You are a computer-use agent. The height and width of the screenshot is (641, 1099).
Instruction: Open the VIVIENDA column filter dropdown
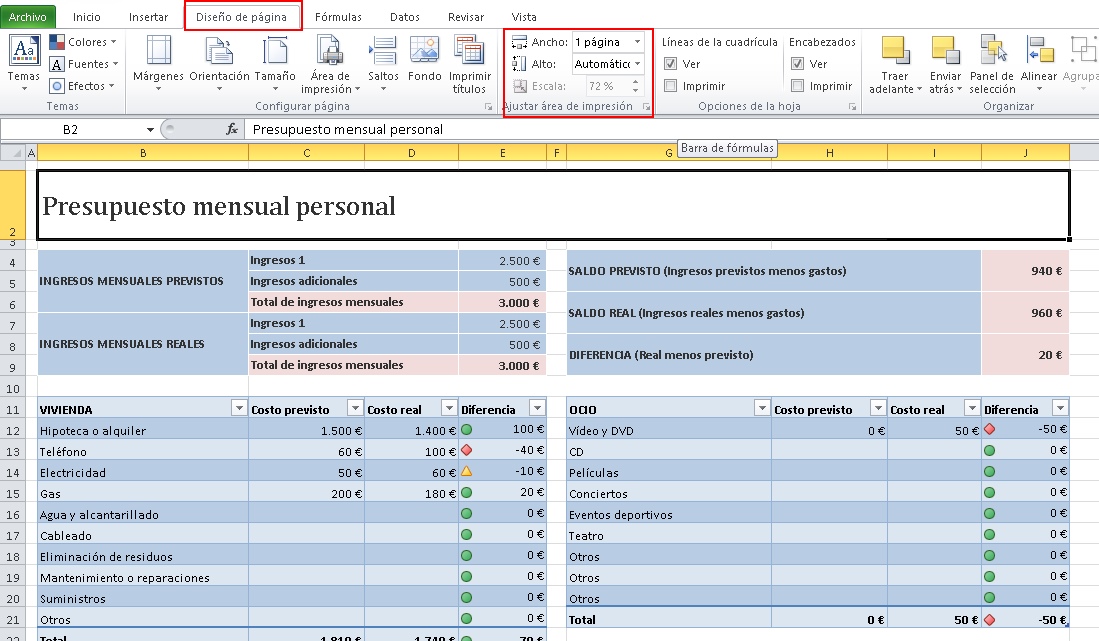[x=238, y=409]
